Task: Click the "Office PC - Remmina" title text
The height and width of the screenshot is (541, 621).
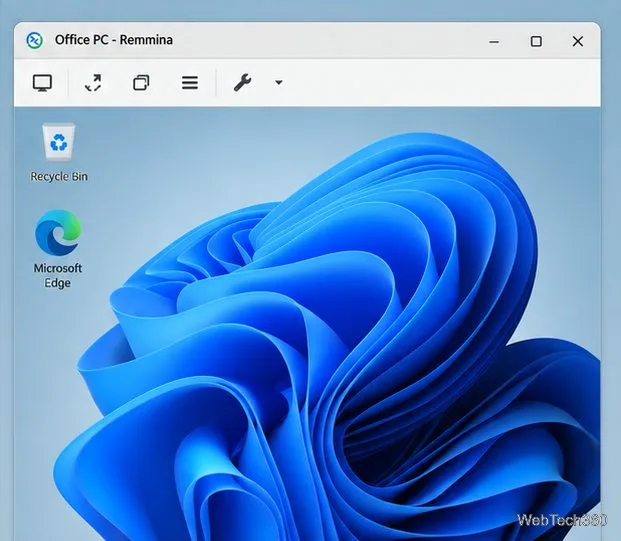Action: 114,40
